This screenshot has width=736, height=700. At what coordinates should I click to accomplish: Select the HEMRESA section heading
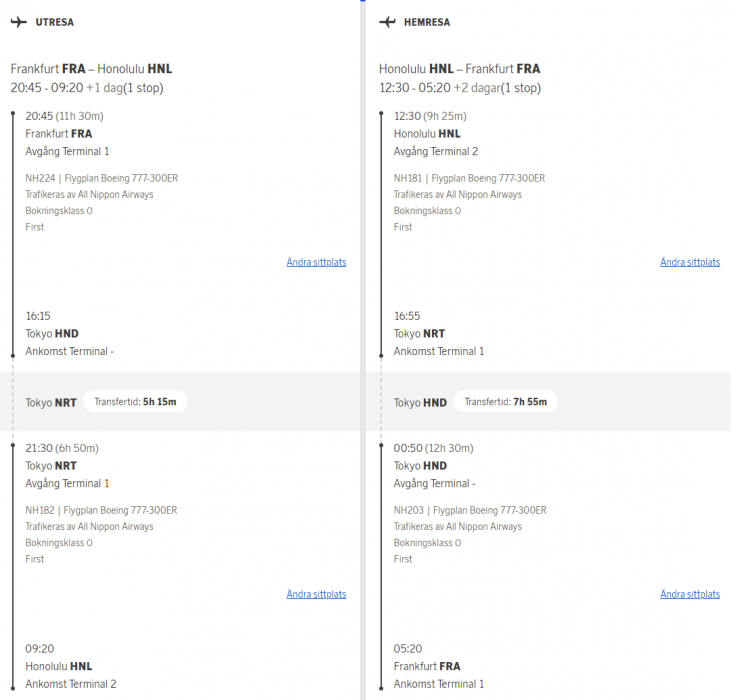point(426,22)
